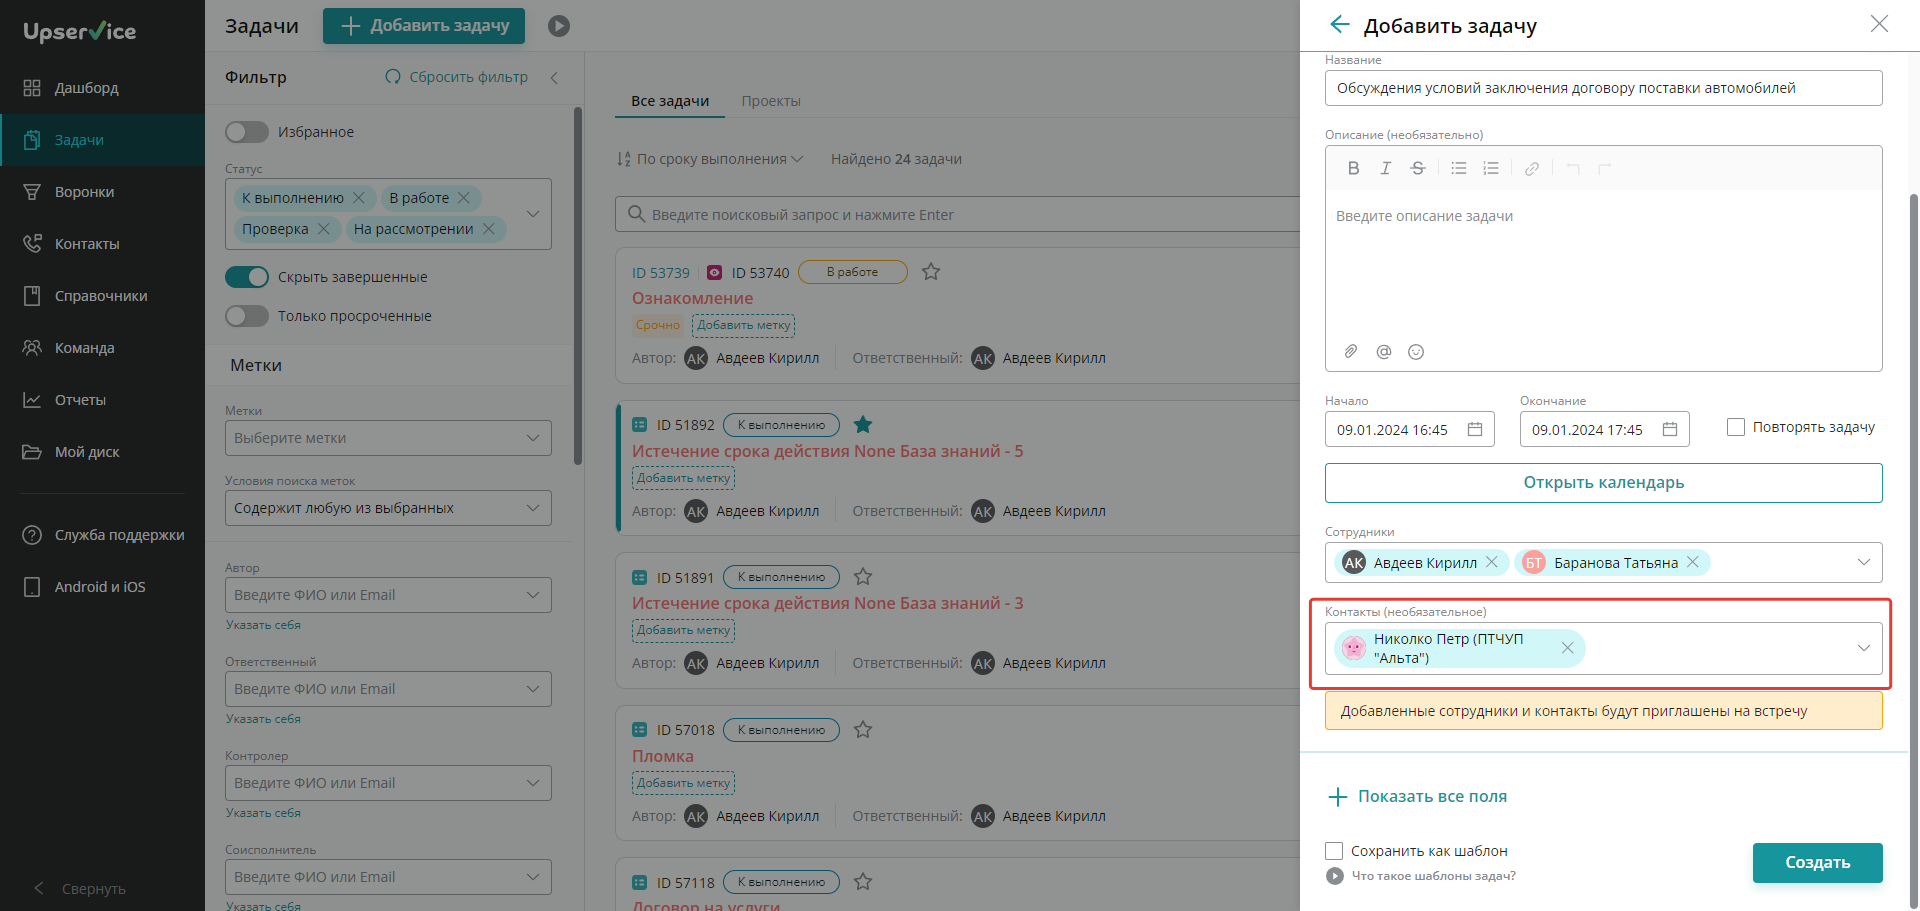The image size is (1920, 911).
Task: Open Контролер filter dropdown
Action: point(388,783)
